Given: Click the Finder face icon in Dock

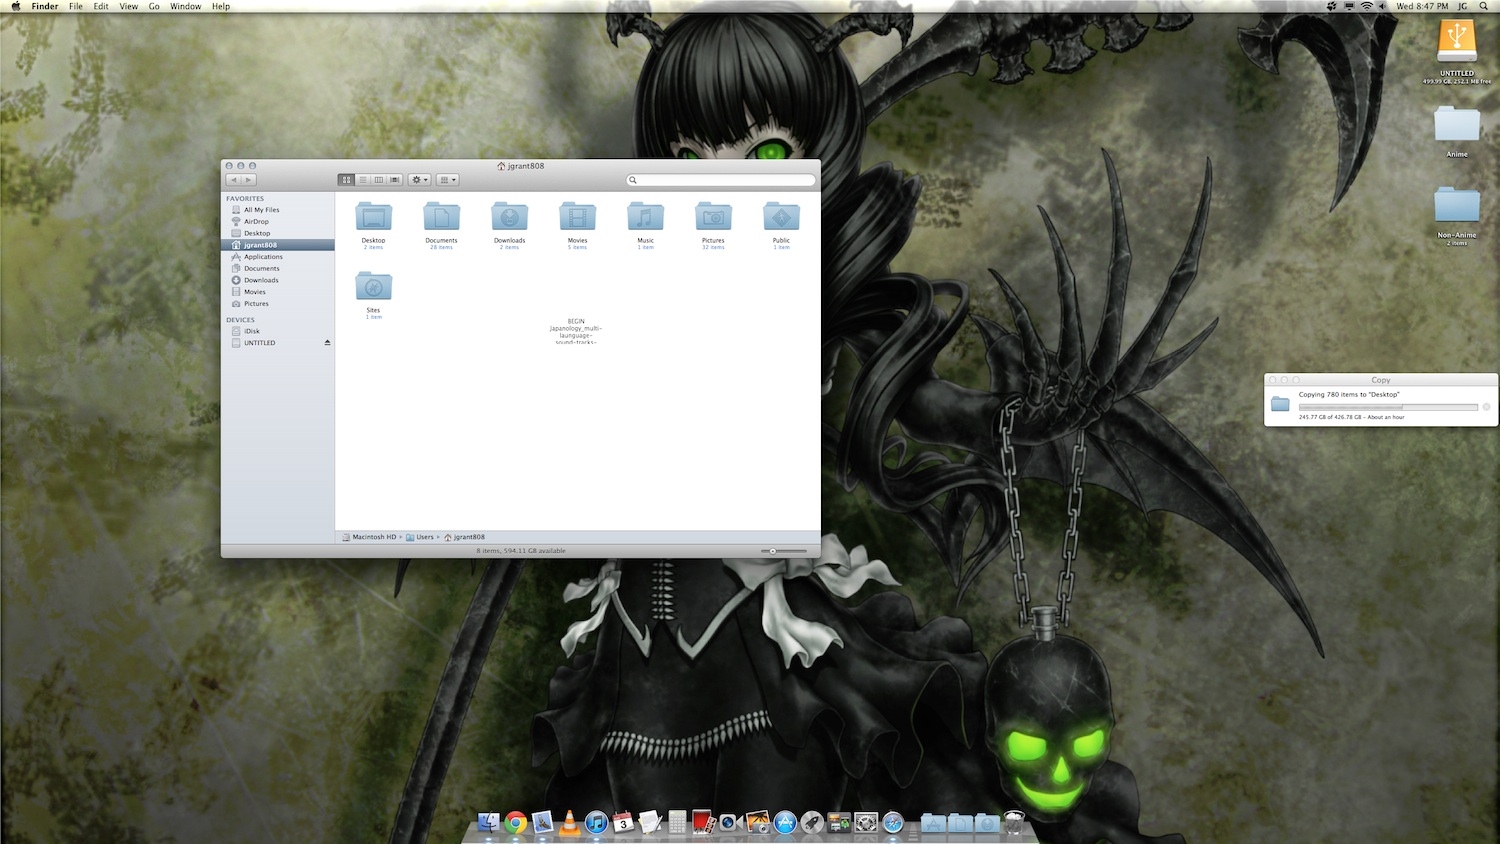Looking at the screenshot, I should pos(489,822).
